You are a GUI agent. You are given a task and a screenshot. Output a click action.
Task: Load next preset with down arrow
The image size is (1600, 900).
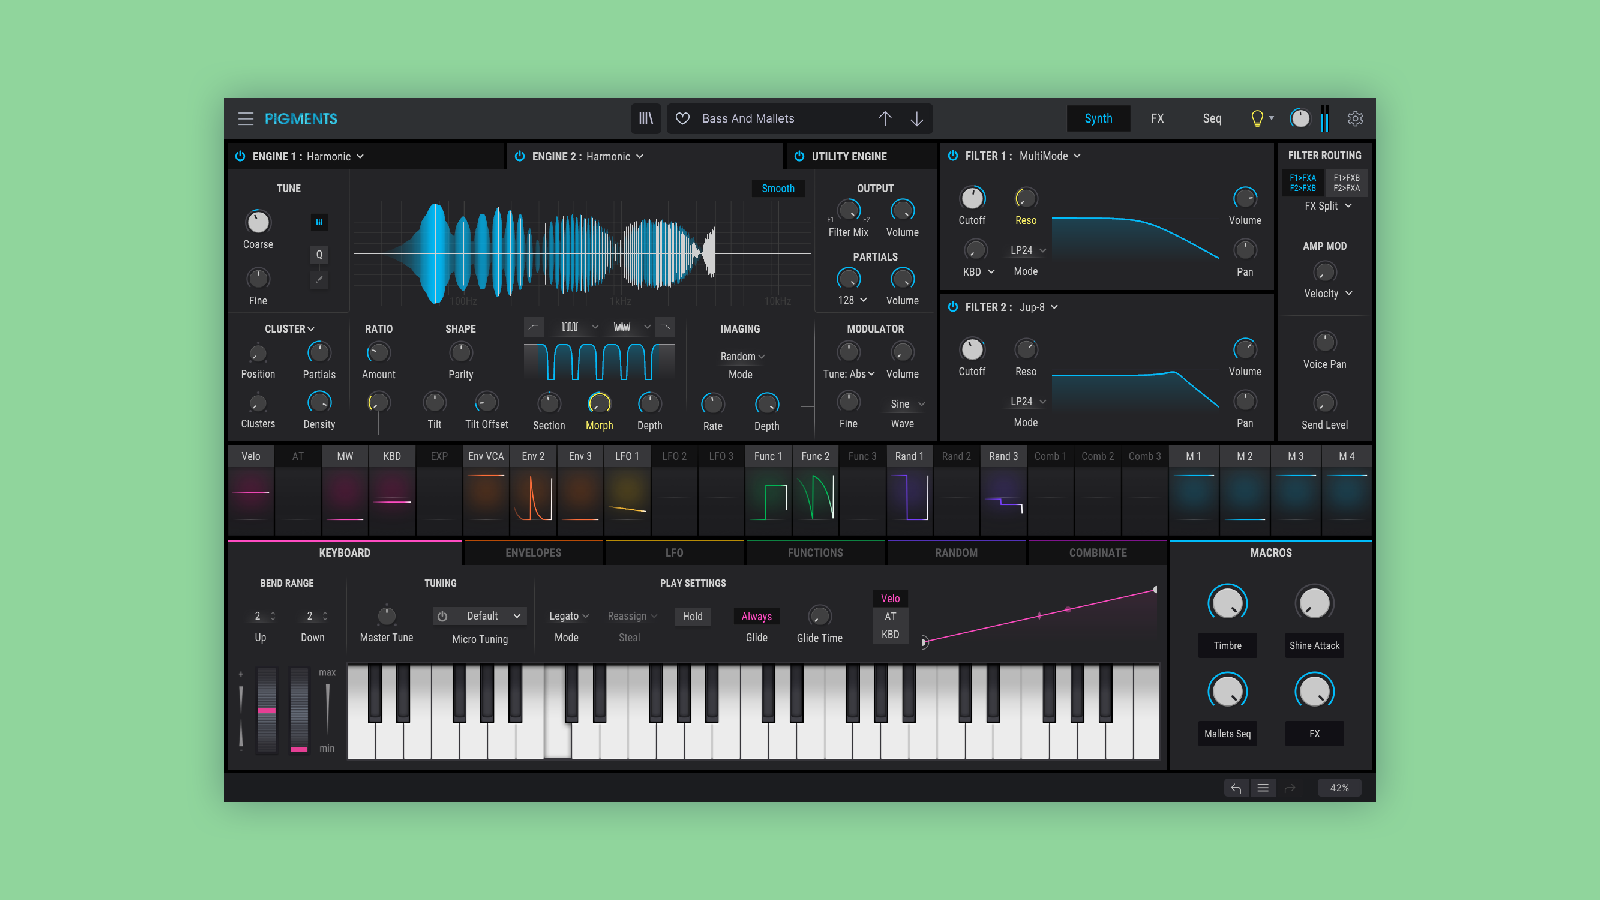916,118
